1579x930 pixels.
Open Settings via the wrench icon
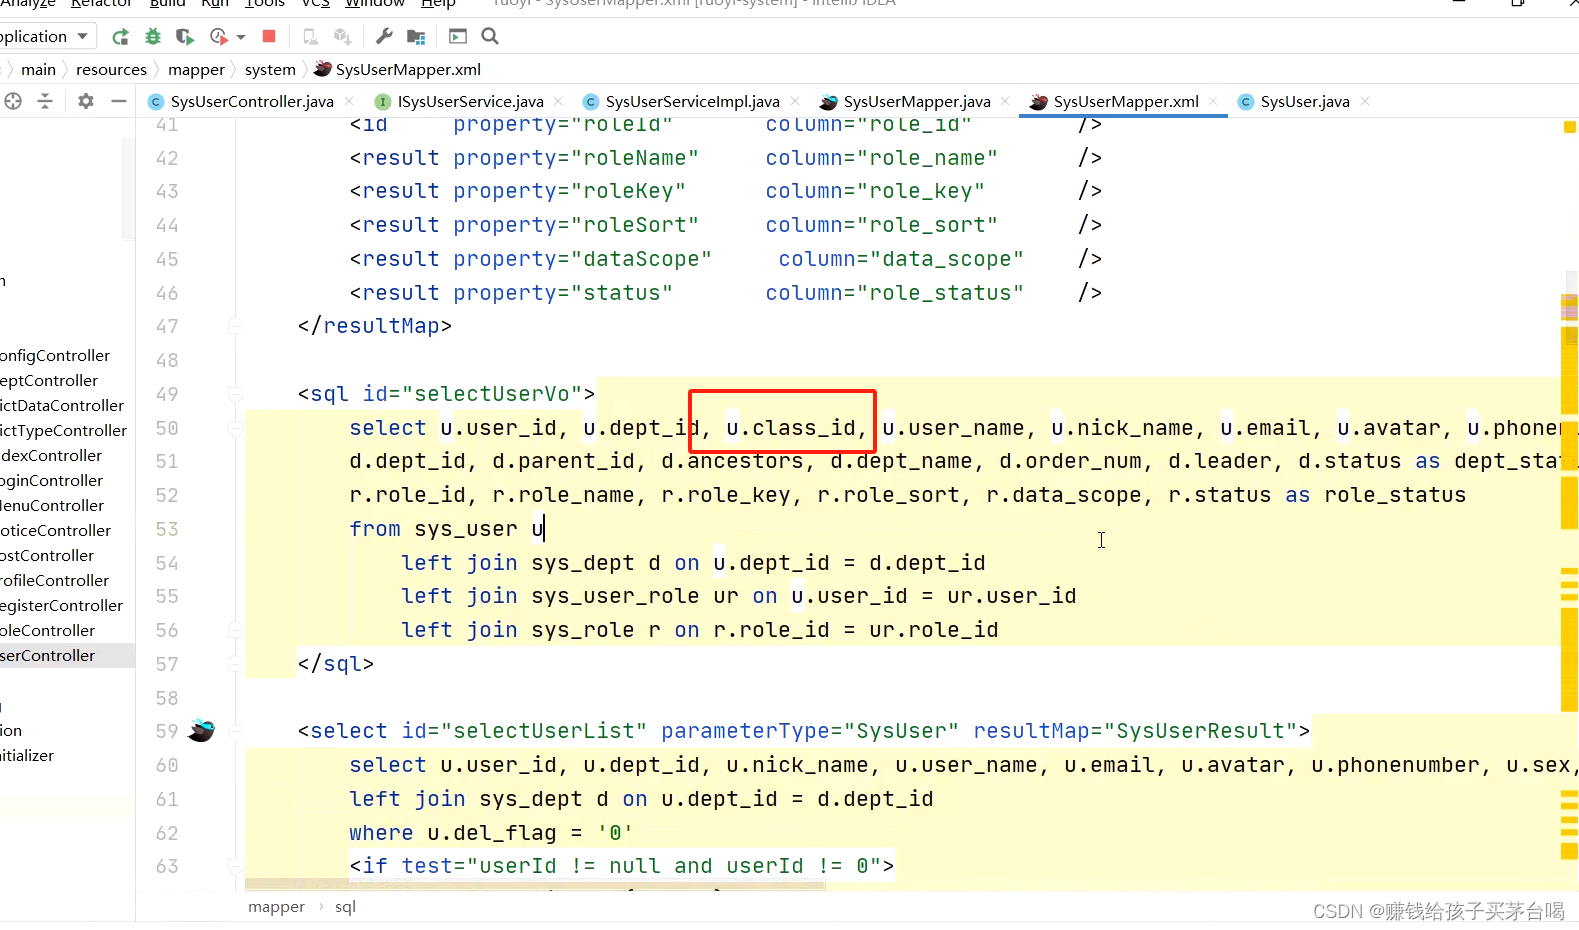384,37
